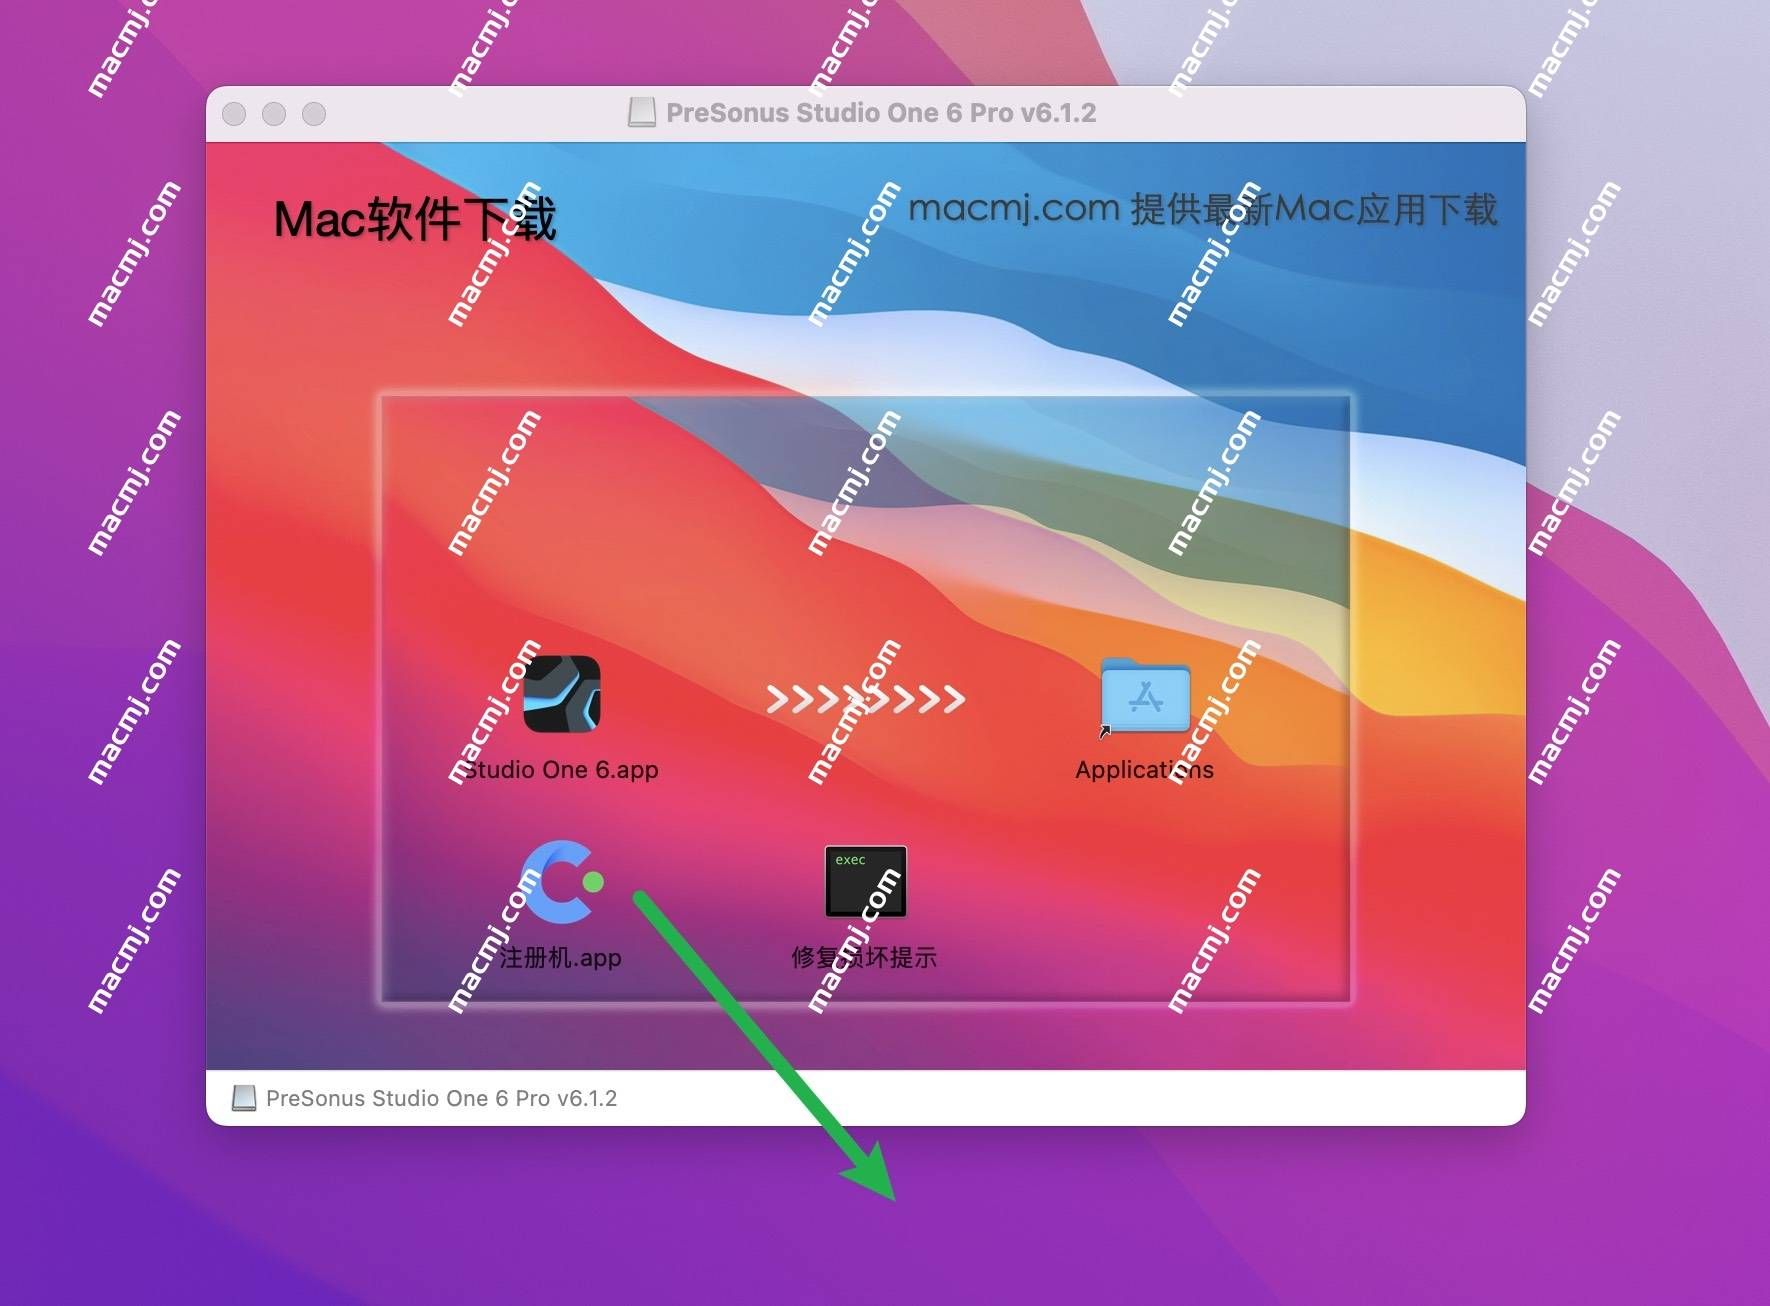Close the PreSonus Studio One window
This screenshot has height=1306, width=1770.
pos(234,114)
